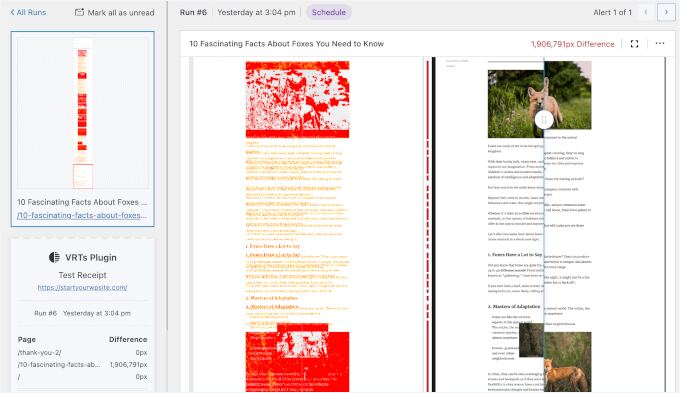Viewport: 680px width, 393px height.
Task: Click the fox photo in comparison screenshot
Action: pos(539,99)
